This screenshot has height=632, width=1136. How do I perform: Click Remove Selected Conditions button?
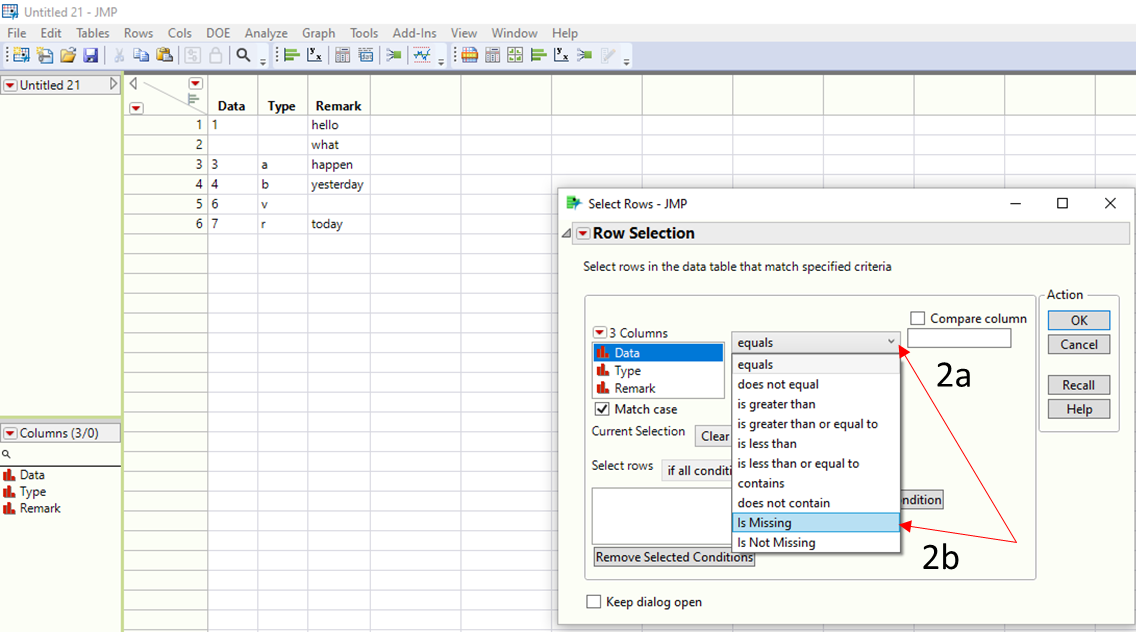click(x=674, y=557)
